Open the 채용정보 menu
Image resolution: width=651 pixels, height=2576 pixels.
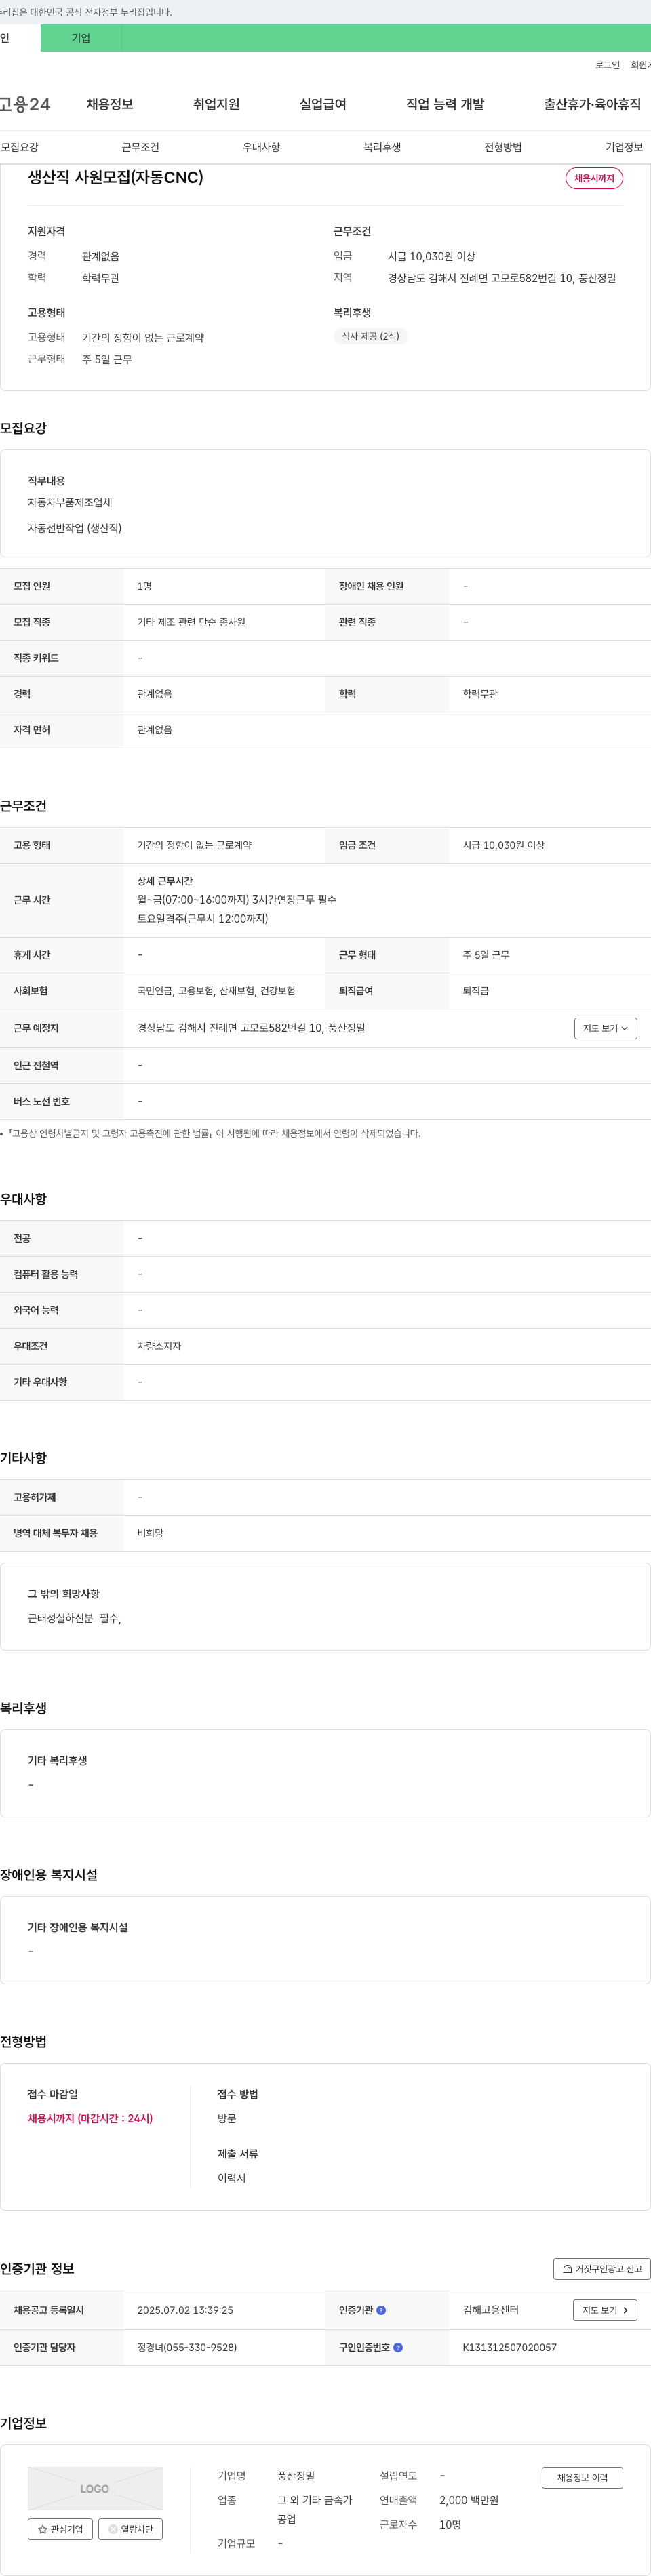[x=110, y=104]
